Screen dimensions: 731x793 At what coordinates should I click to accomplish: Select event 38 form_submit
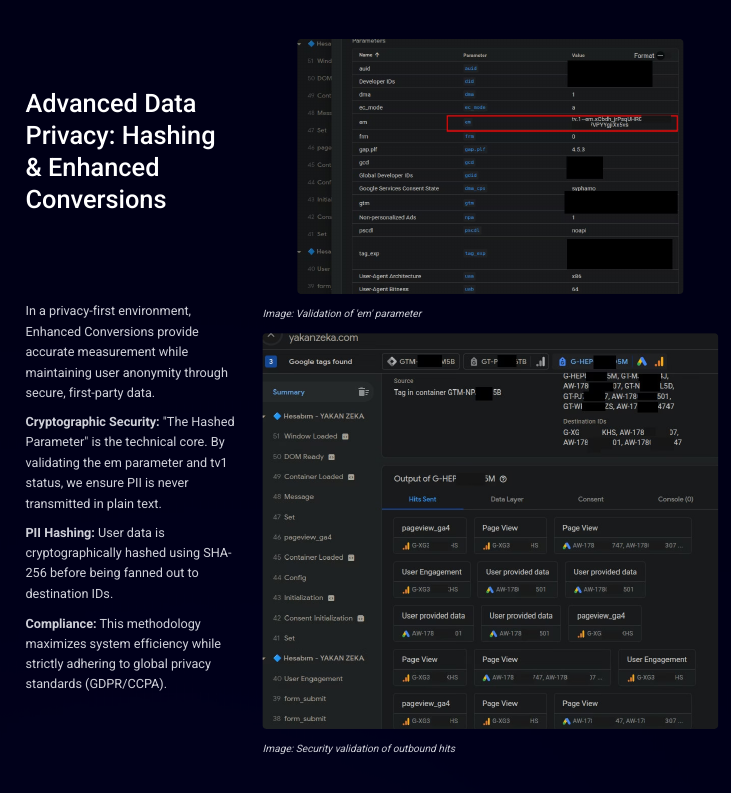(x=299, y=719)
